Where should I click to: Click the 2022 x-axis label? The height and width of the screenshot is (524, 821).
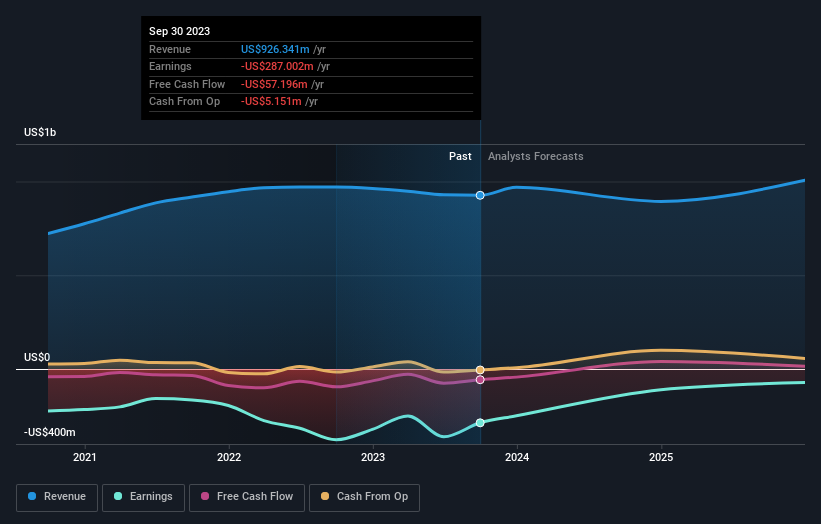point(229,457)
